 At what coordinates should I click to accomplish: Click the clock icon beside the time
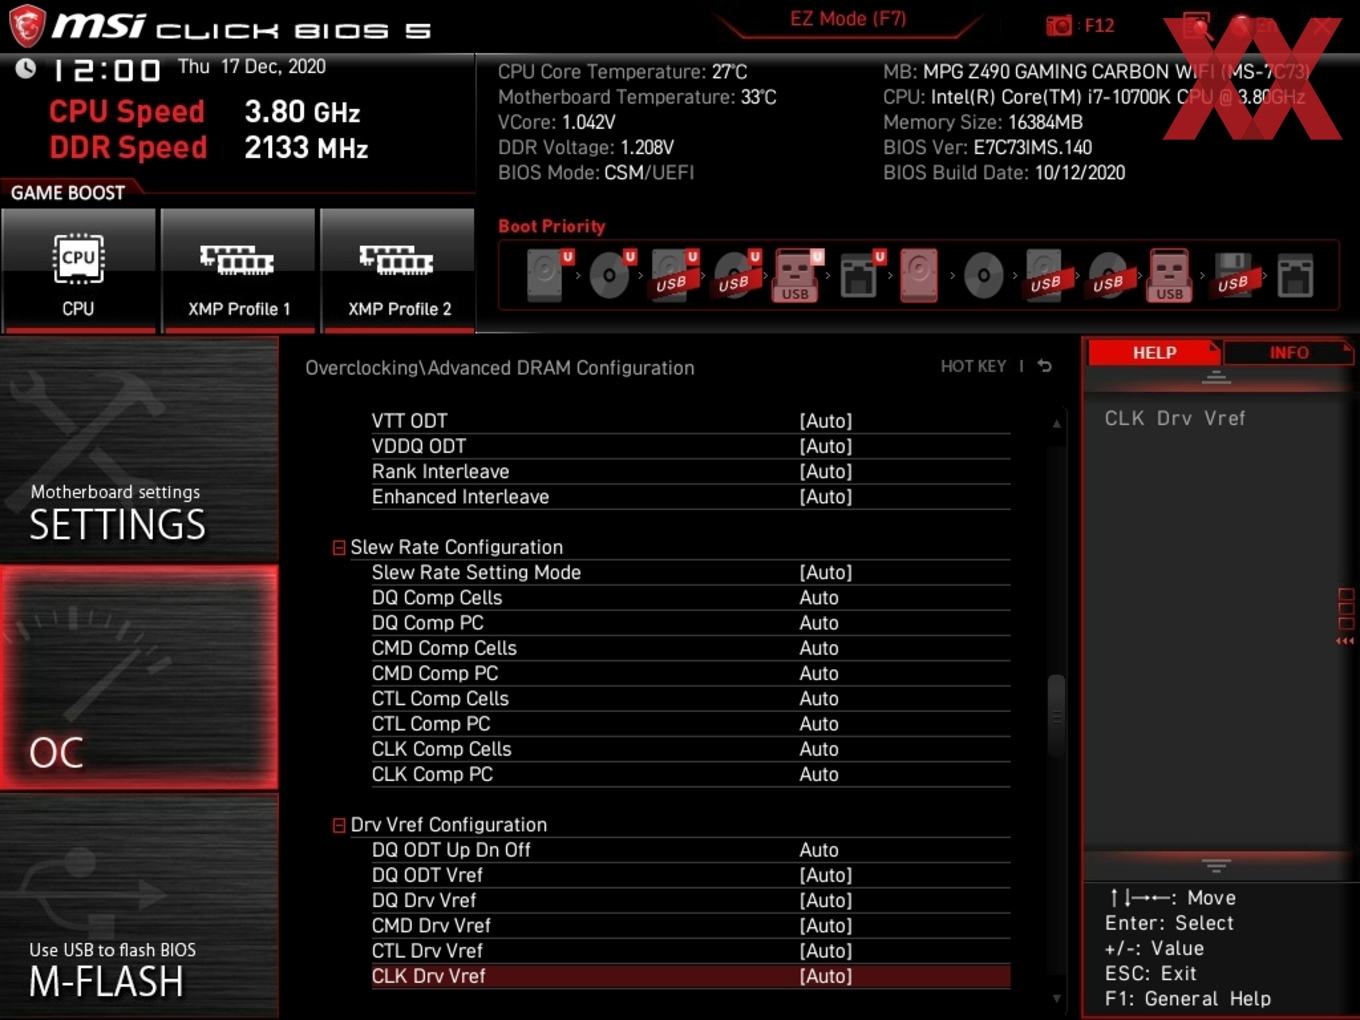25,68
